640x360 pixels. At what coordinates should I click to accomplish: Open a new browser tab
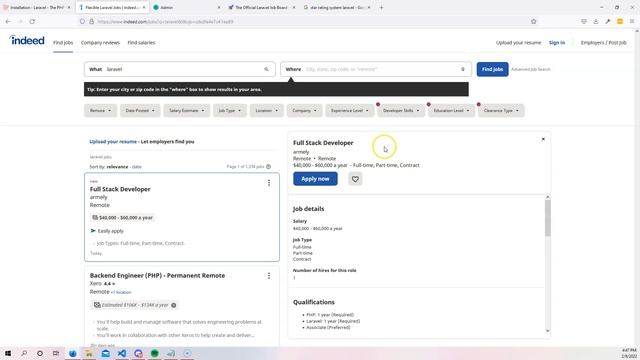coord(381,7)
